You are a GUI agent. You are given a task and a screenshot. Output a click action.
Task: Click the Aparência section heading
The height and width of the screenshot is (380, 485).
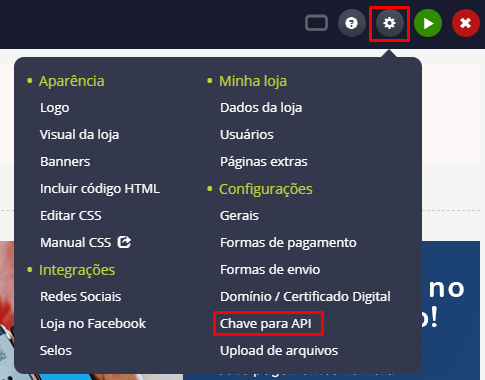(72, 81)
